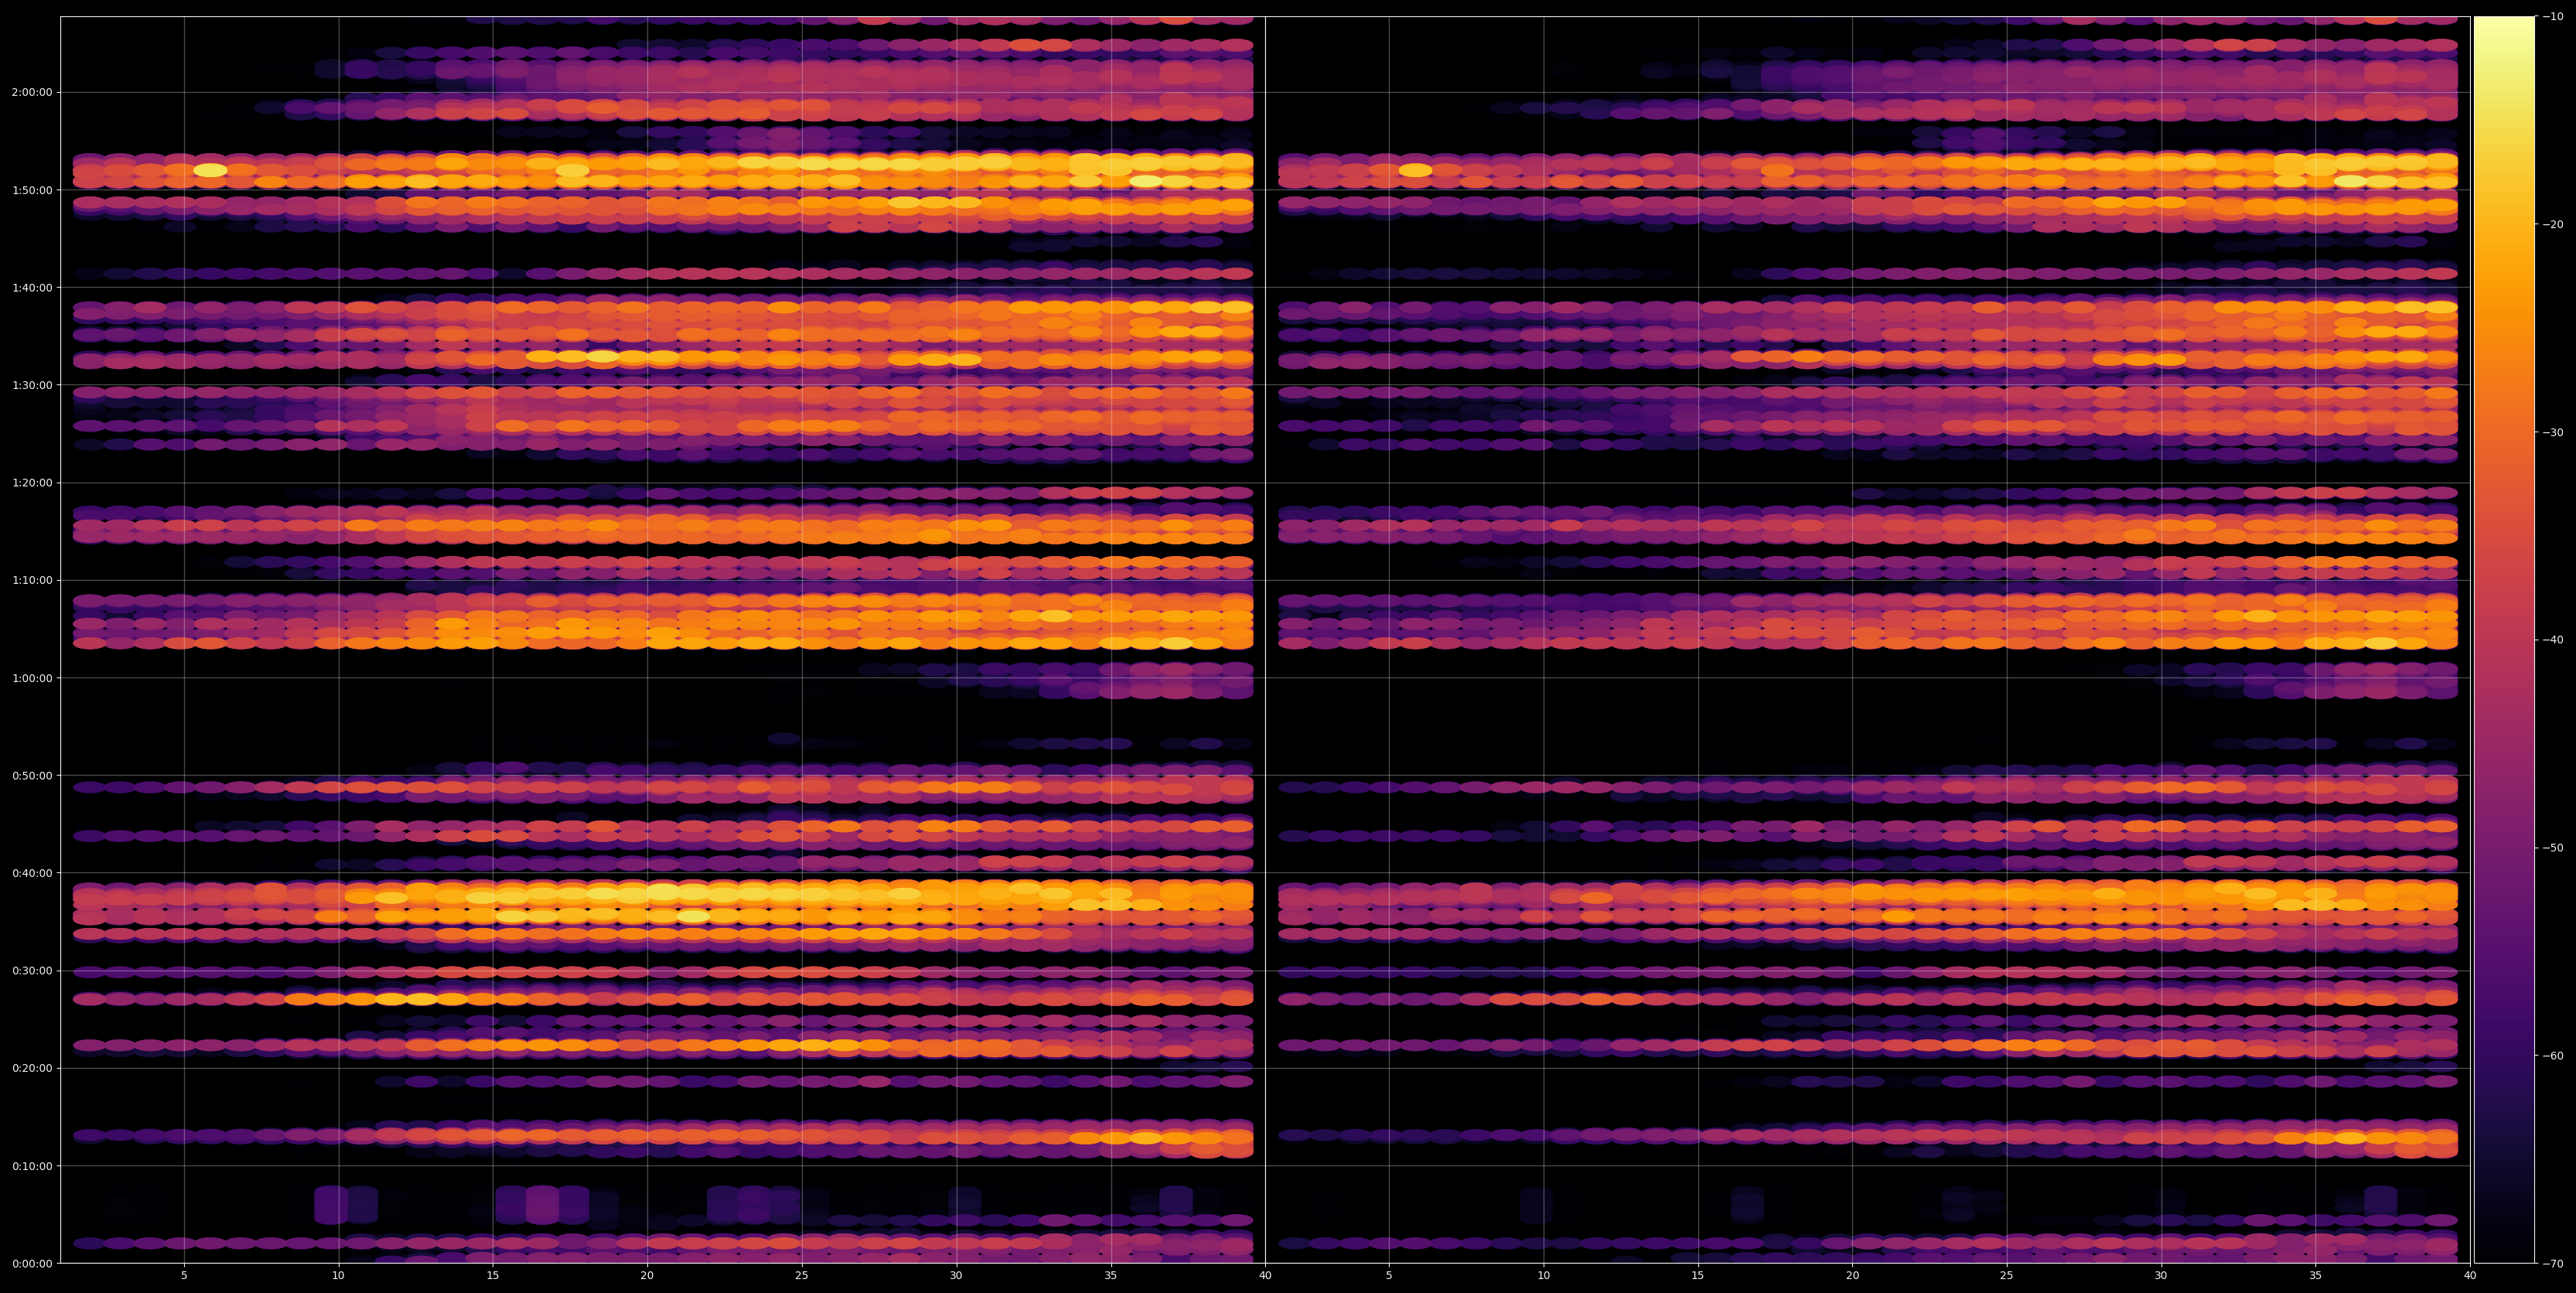Click the inferno colorbar gradient strip
This screenshot has width=2576, height=1293.
(x=2504, y=640)
